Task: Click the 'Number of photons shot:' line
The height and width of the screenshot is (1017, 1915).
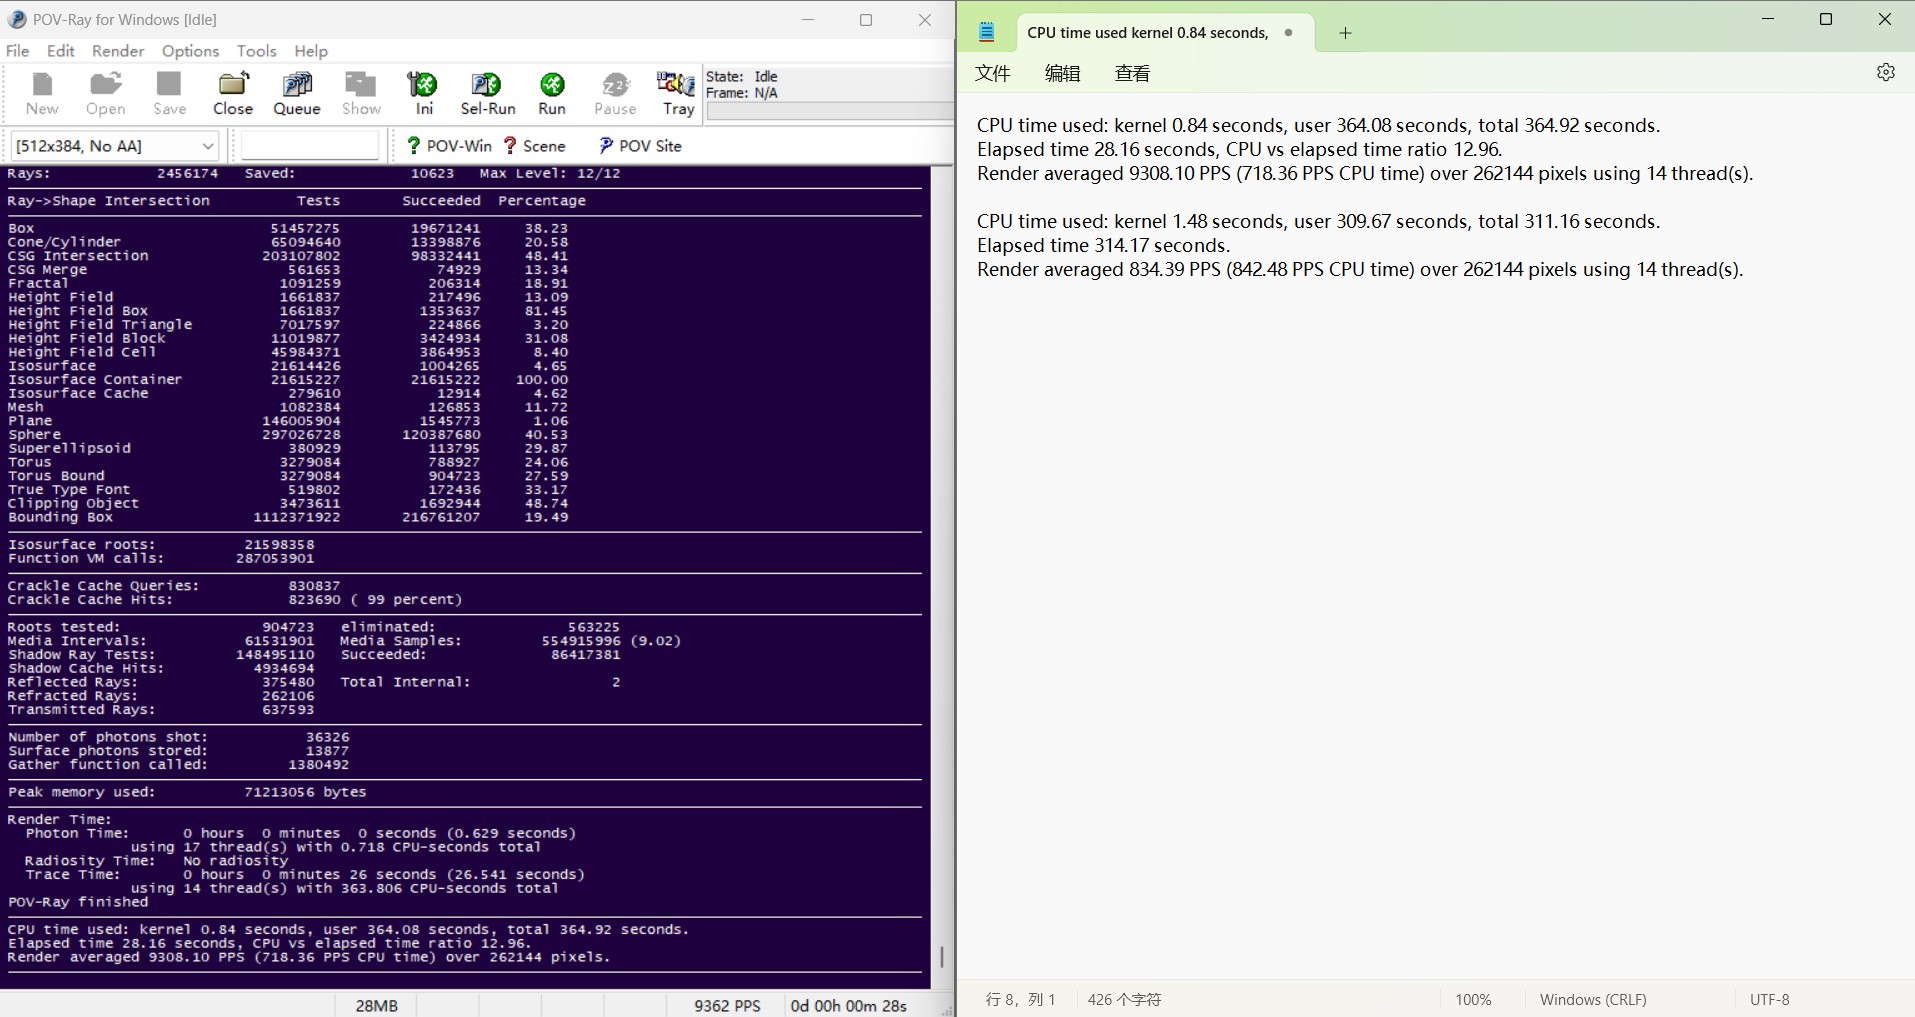Action: [x=179, y=737]
